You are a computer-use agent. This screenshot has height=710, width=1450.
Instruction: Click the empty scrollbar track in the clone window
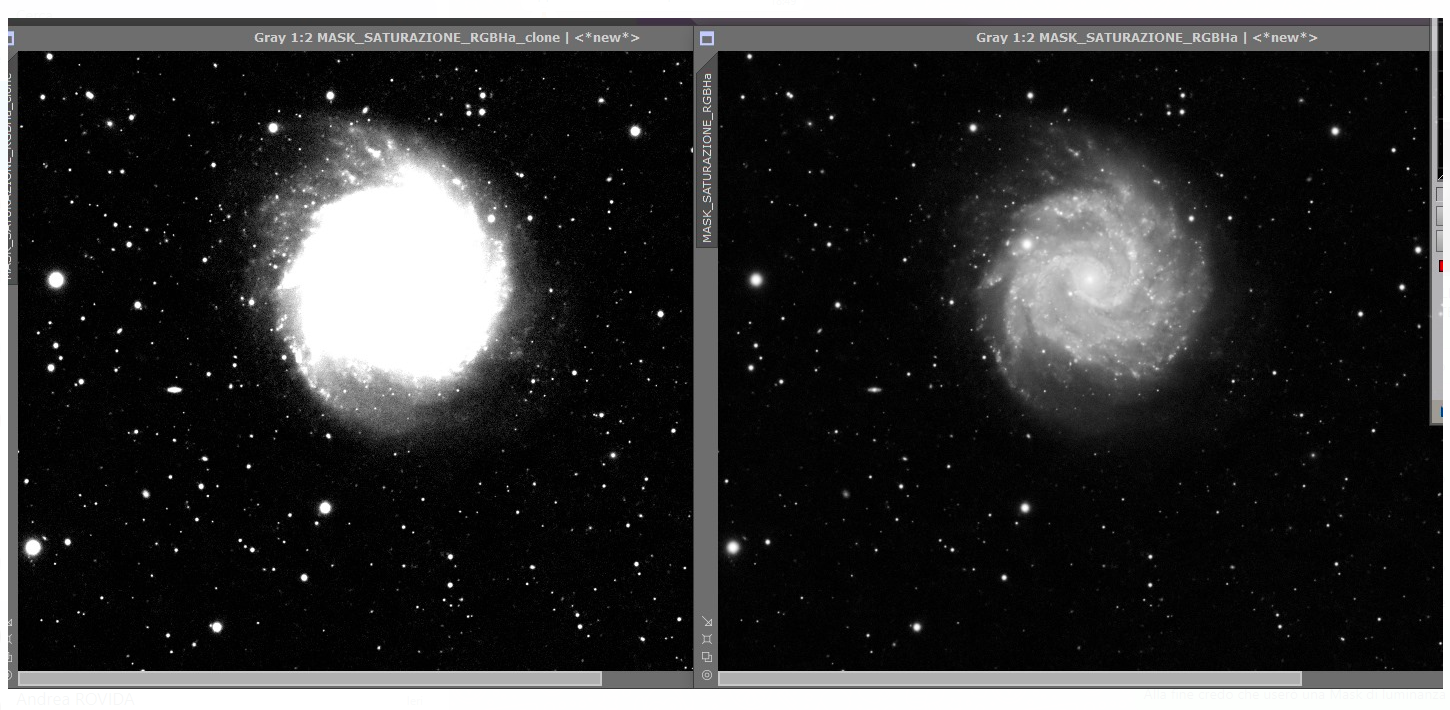[x=647, y=678]
